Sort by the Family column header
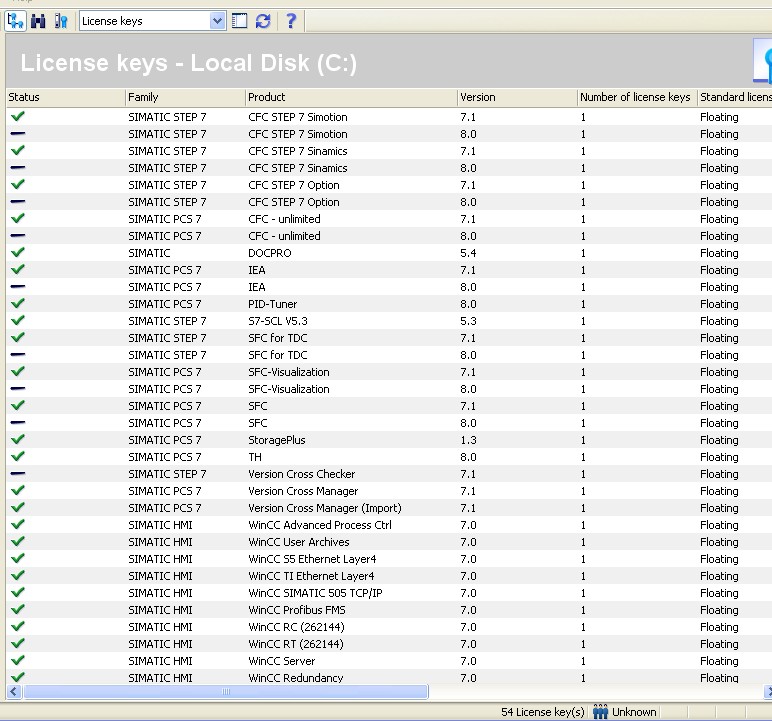772x721 pixels. click(185, 98)
